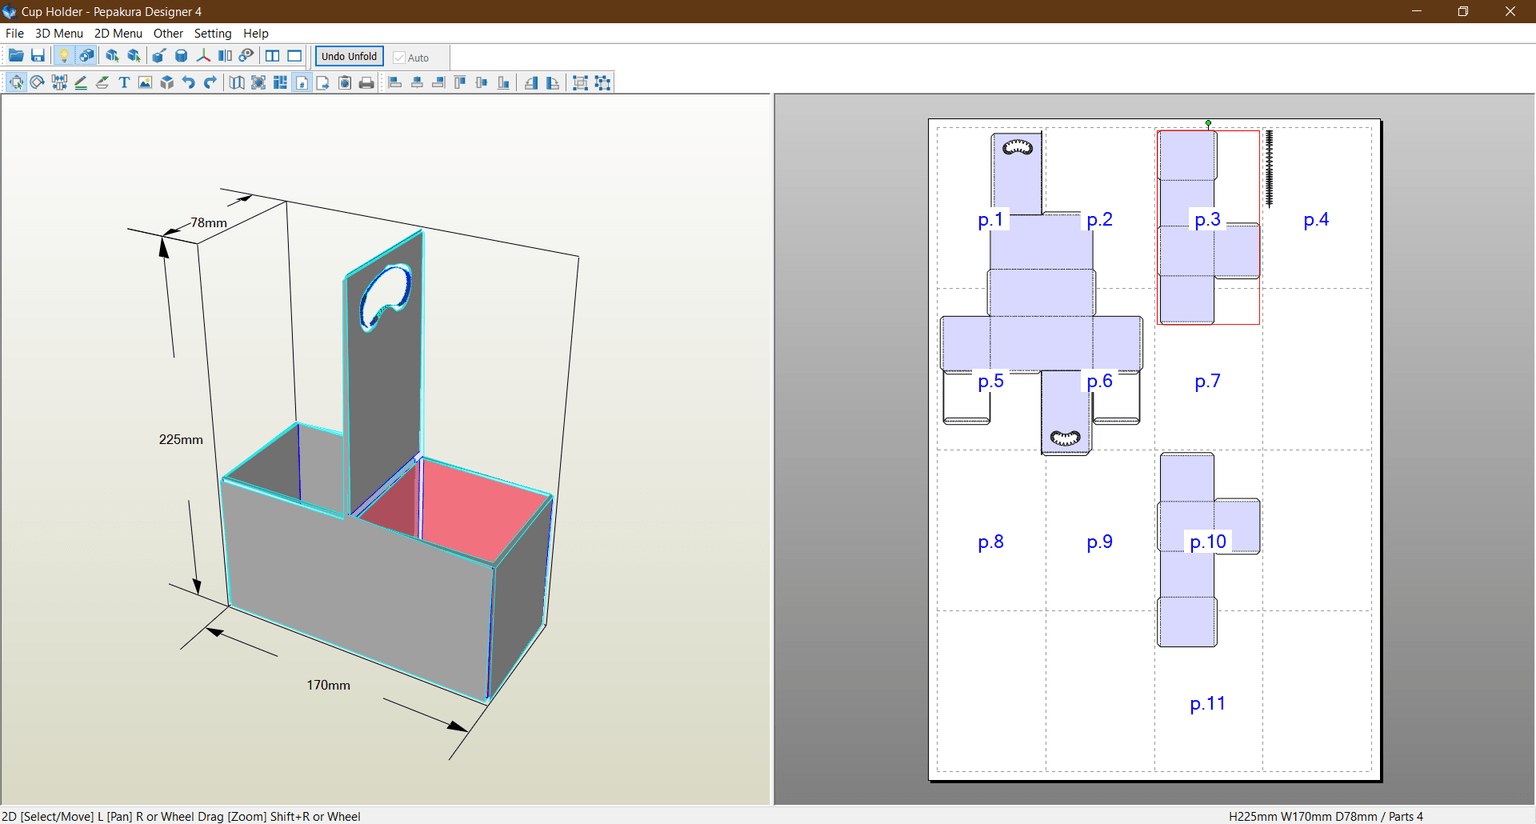The image size is (1536, 824).
Task: Click the group parts icon
Action: (x=580, y=83)
